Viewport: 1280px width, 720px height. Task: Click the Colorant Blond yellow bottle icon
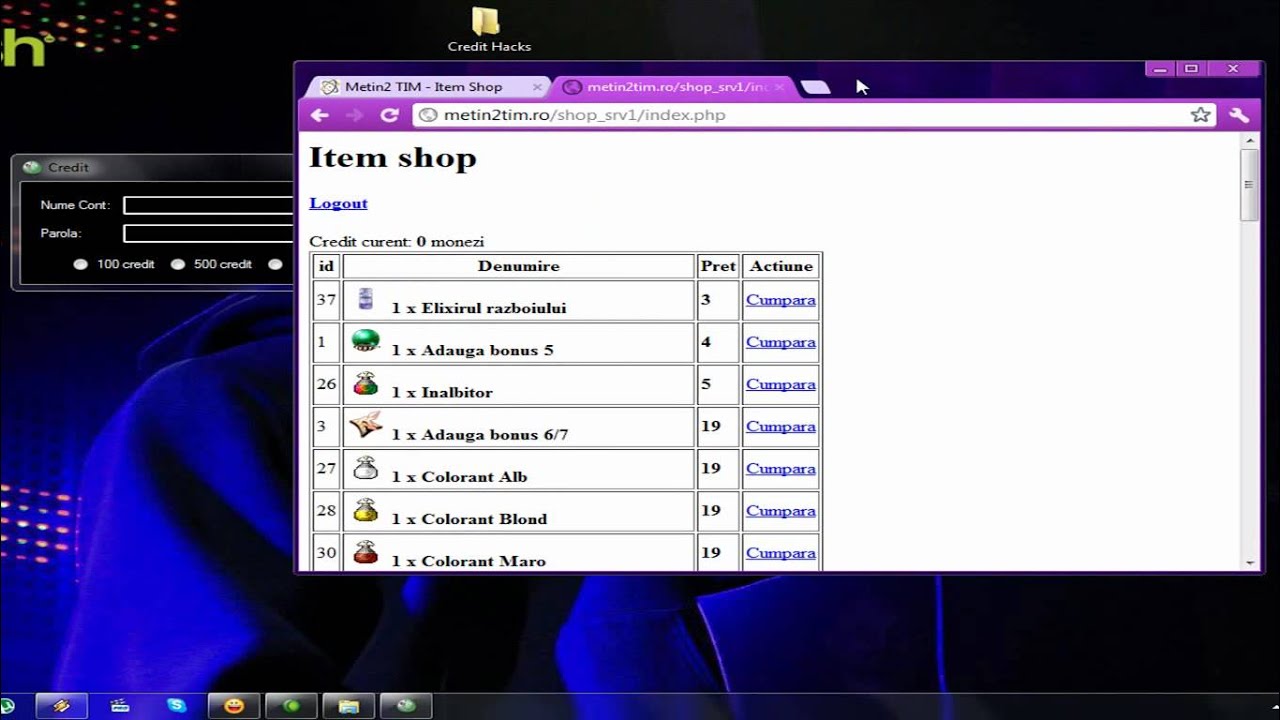coord(366,509)
